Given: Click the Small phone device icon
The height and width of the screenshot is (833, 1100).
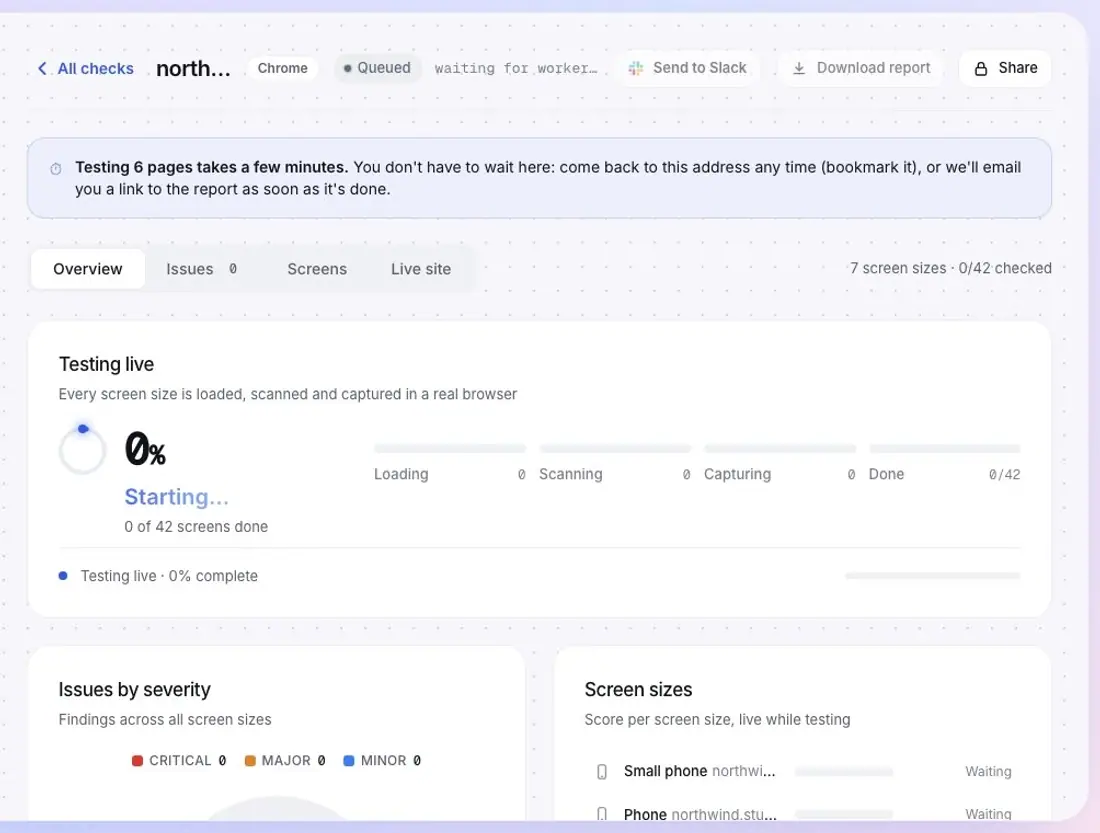Looking at the screenshot, I should pos(602,771).
